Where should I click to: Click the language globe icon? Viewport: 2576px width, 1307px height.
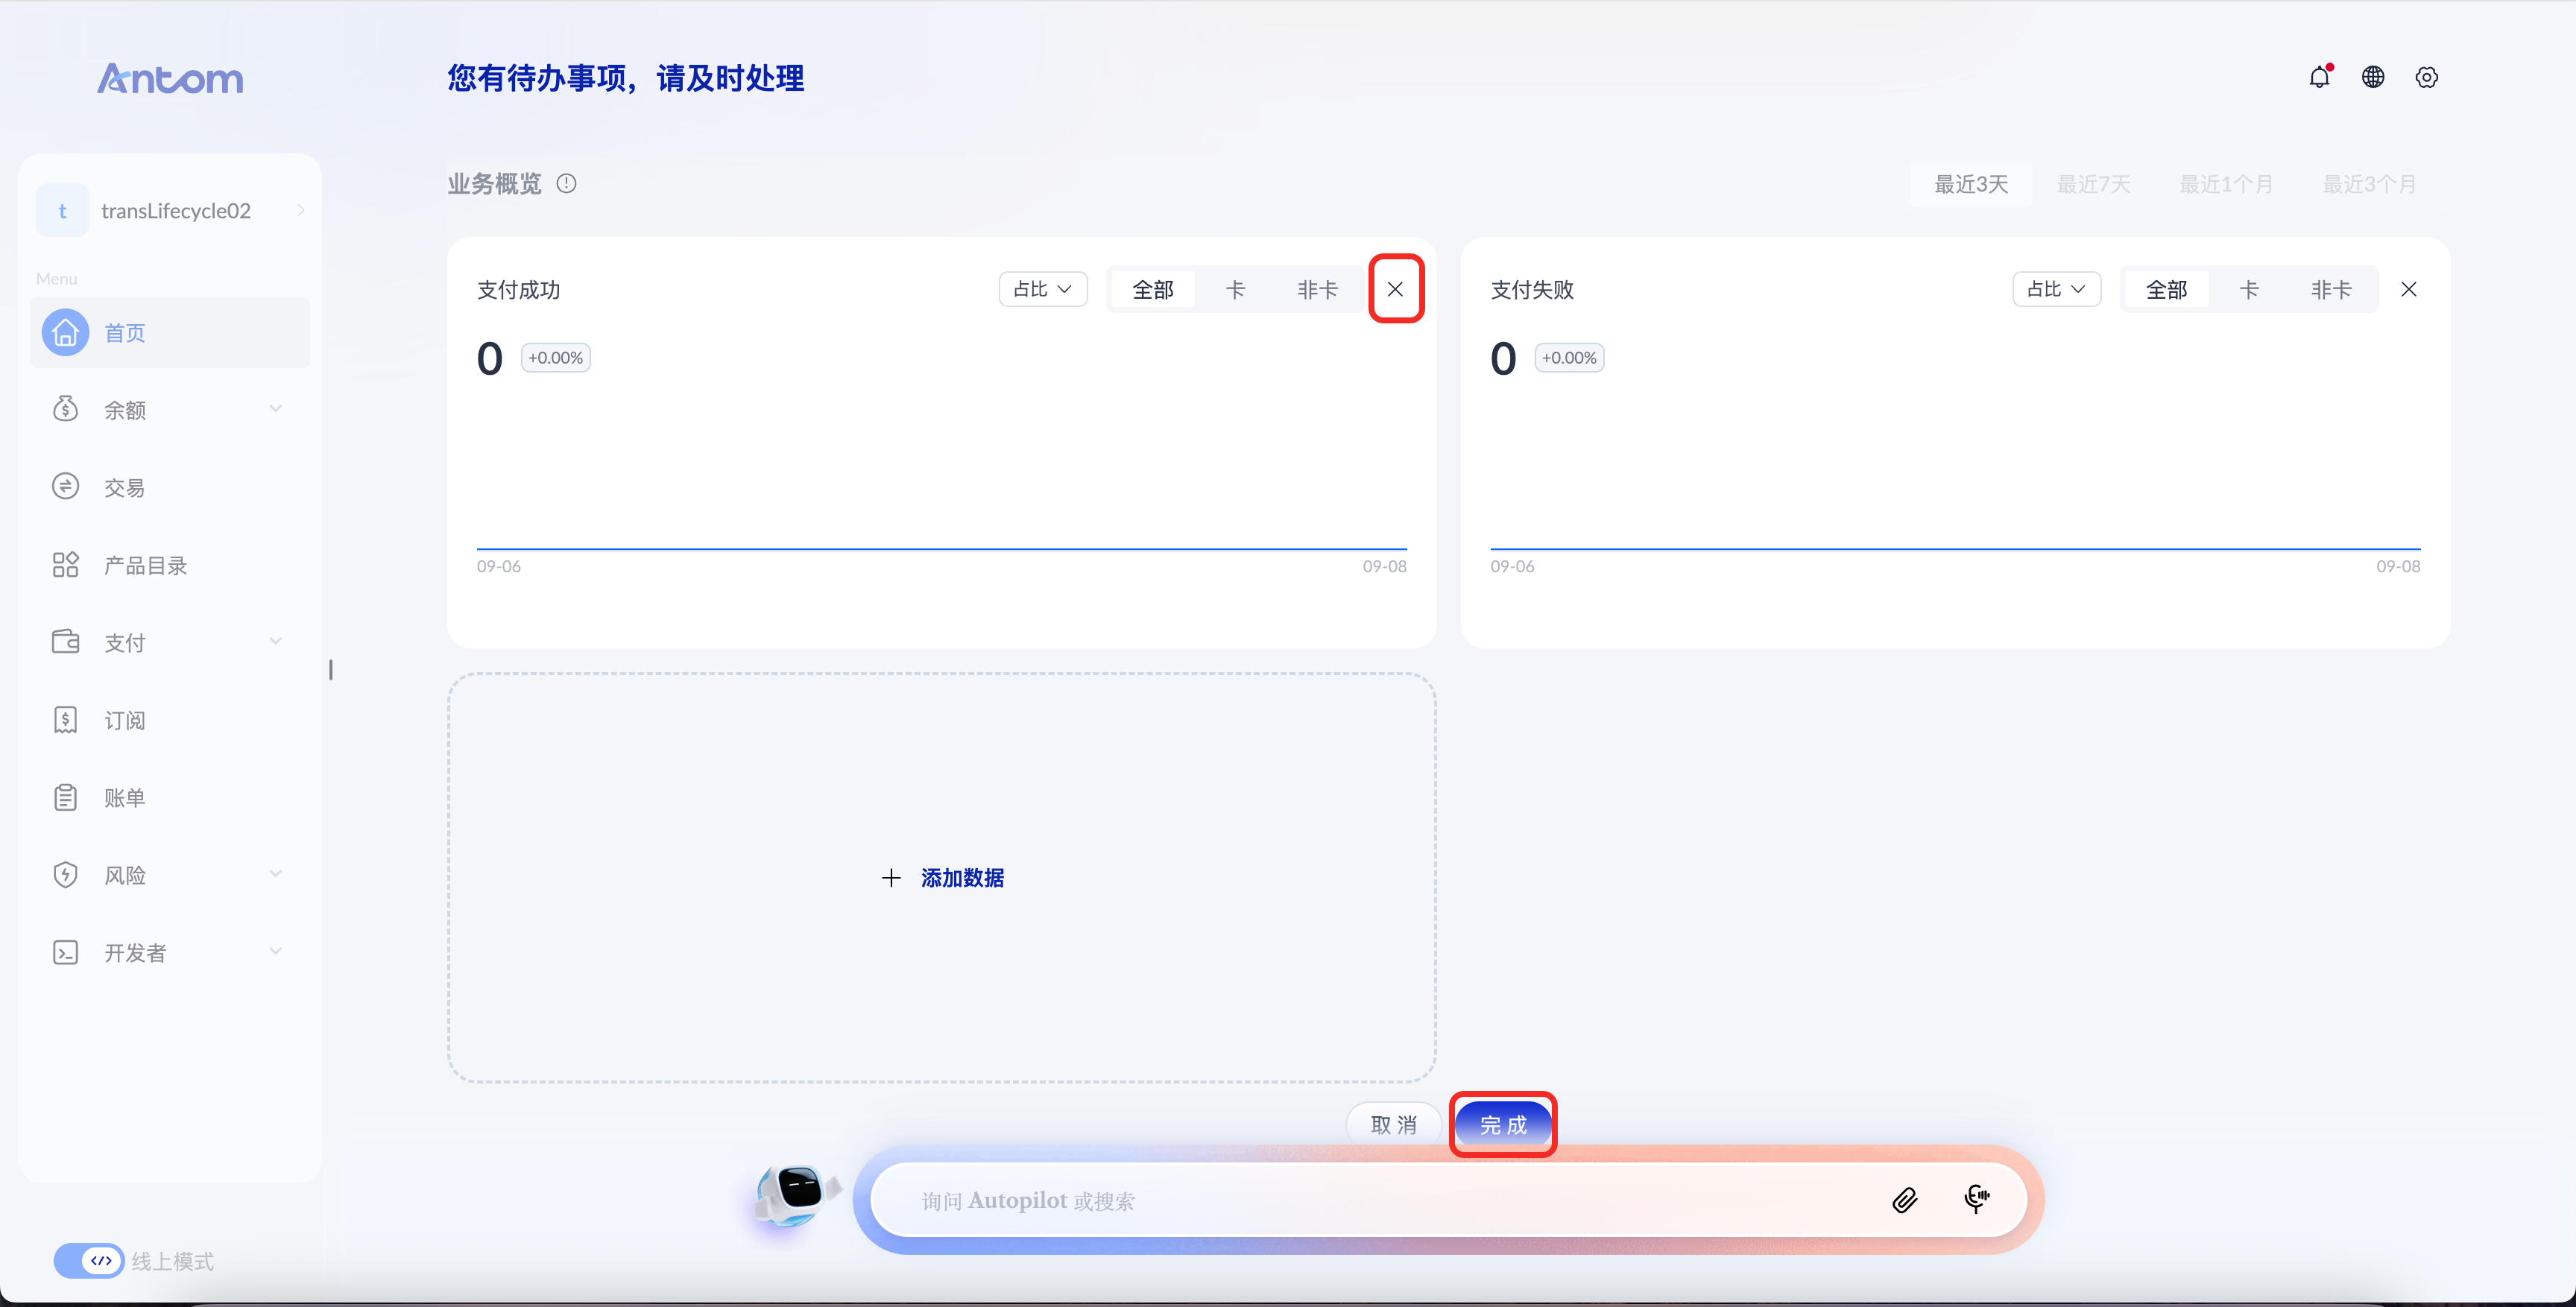point(2373,77)
